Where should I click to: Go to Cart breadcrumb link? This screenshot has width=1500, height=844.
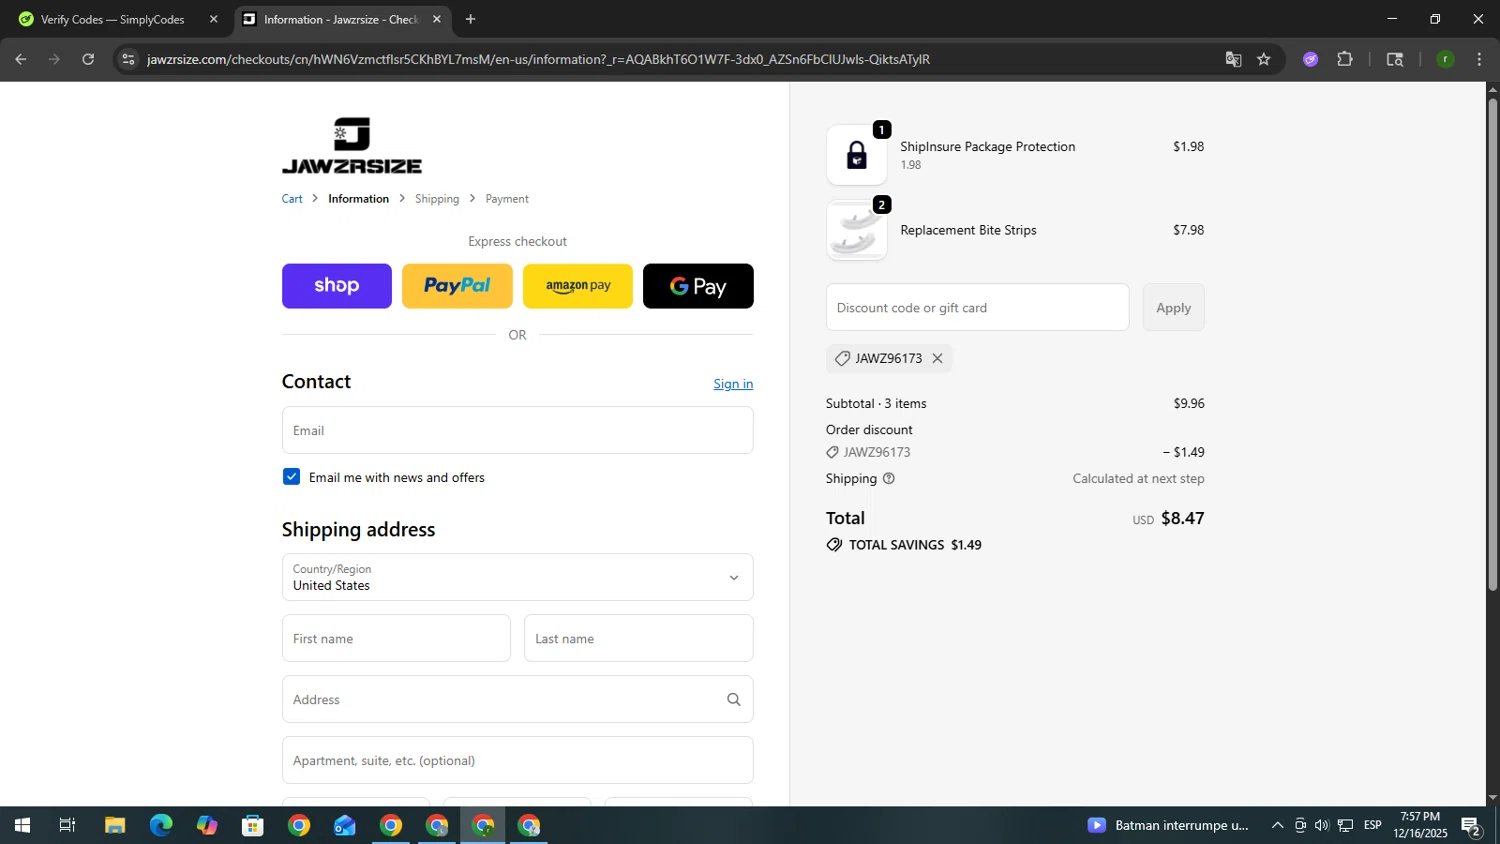292,199
